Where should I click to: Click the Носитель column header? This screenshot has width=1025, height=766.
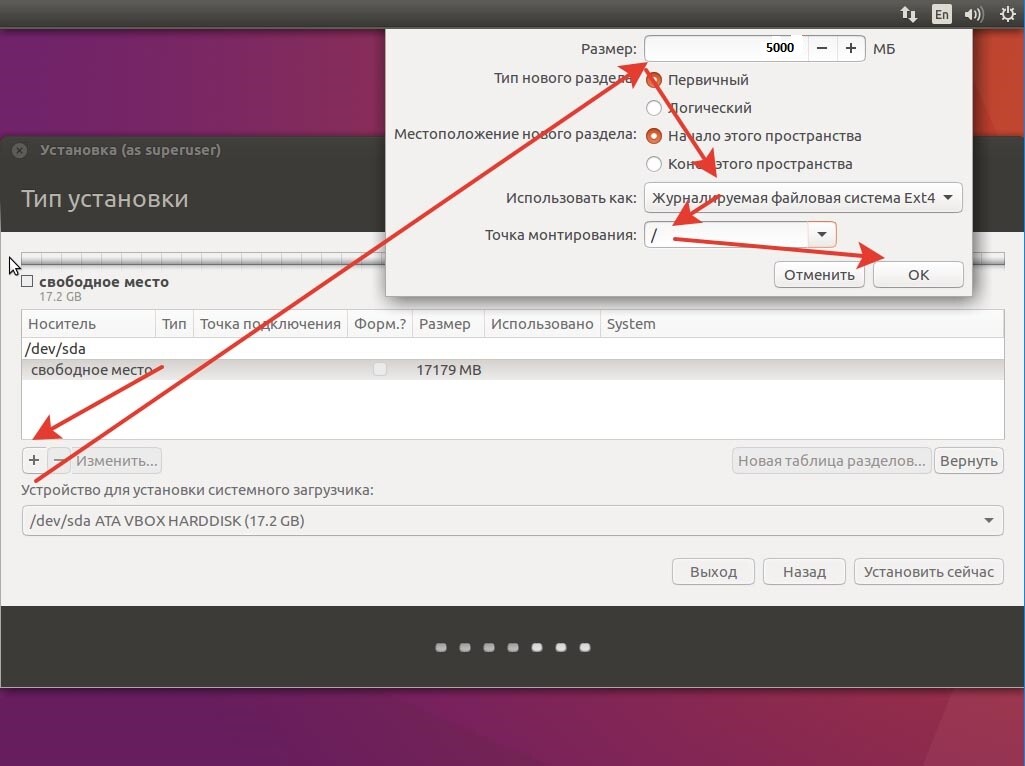[88, 324]
